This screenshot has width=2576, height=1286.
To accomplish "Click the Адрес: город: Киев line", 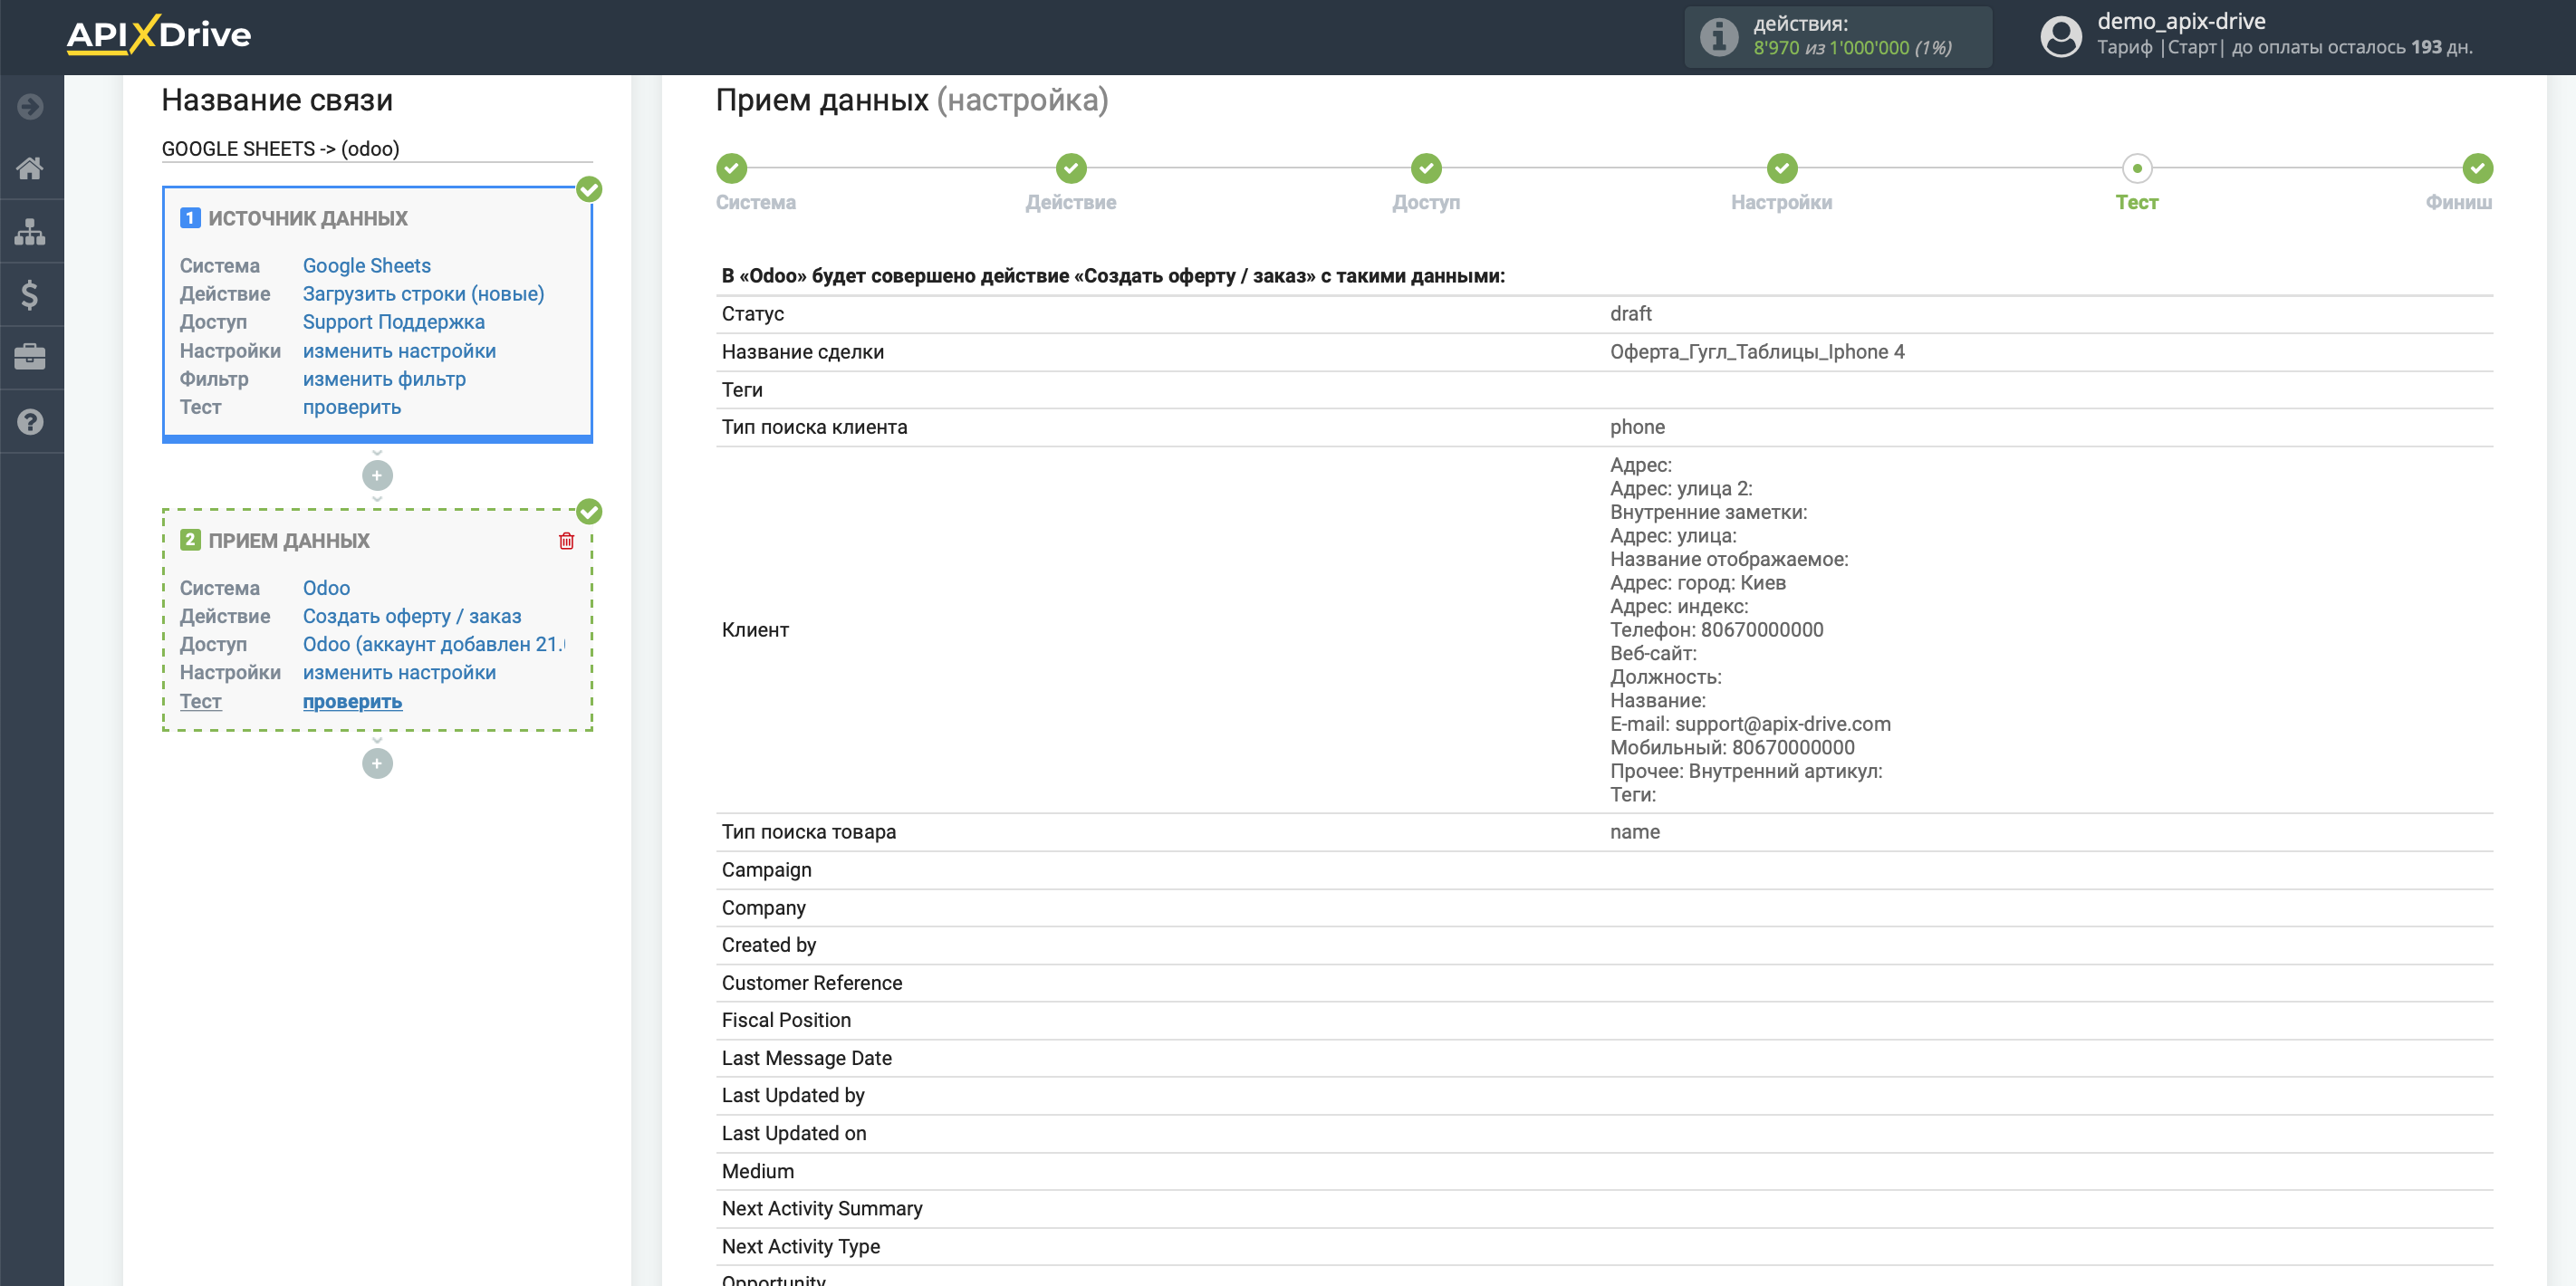I will click(x=1698, y=583).
